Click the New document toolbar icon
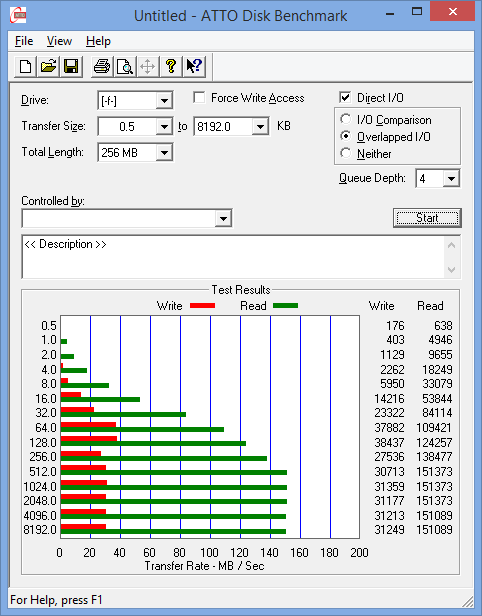The image size is (482, 616). (x=26, y=66)
